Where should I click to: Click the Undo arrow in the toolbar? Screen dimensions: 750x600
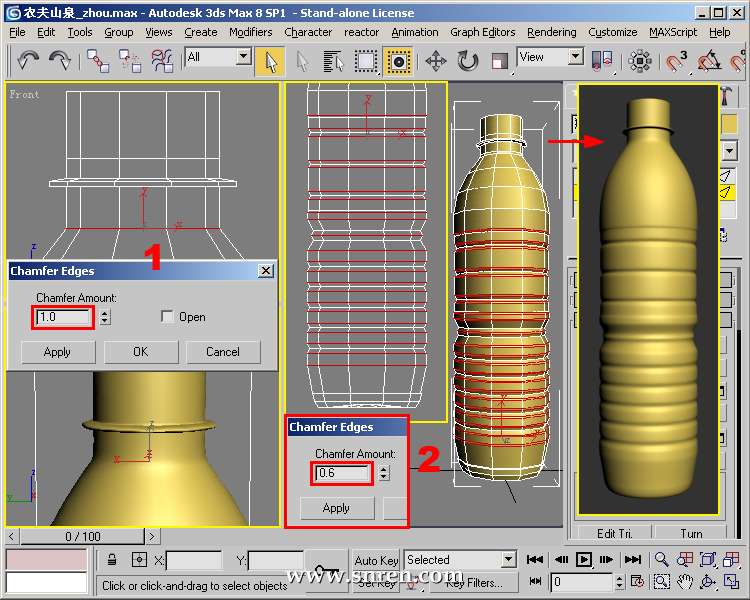coord(28,61)
